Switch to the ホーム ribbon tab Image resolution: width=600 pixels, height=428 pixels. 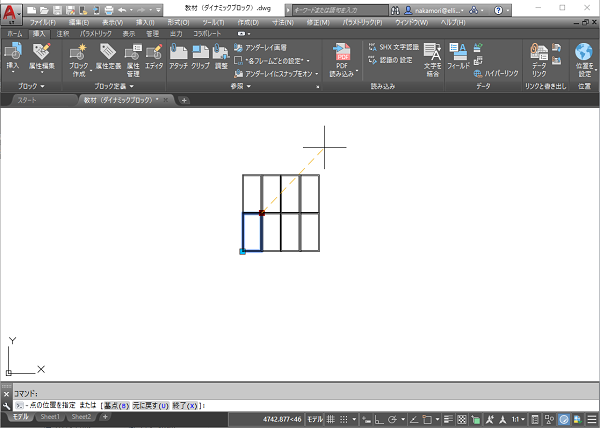pos(15,34)
